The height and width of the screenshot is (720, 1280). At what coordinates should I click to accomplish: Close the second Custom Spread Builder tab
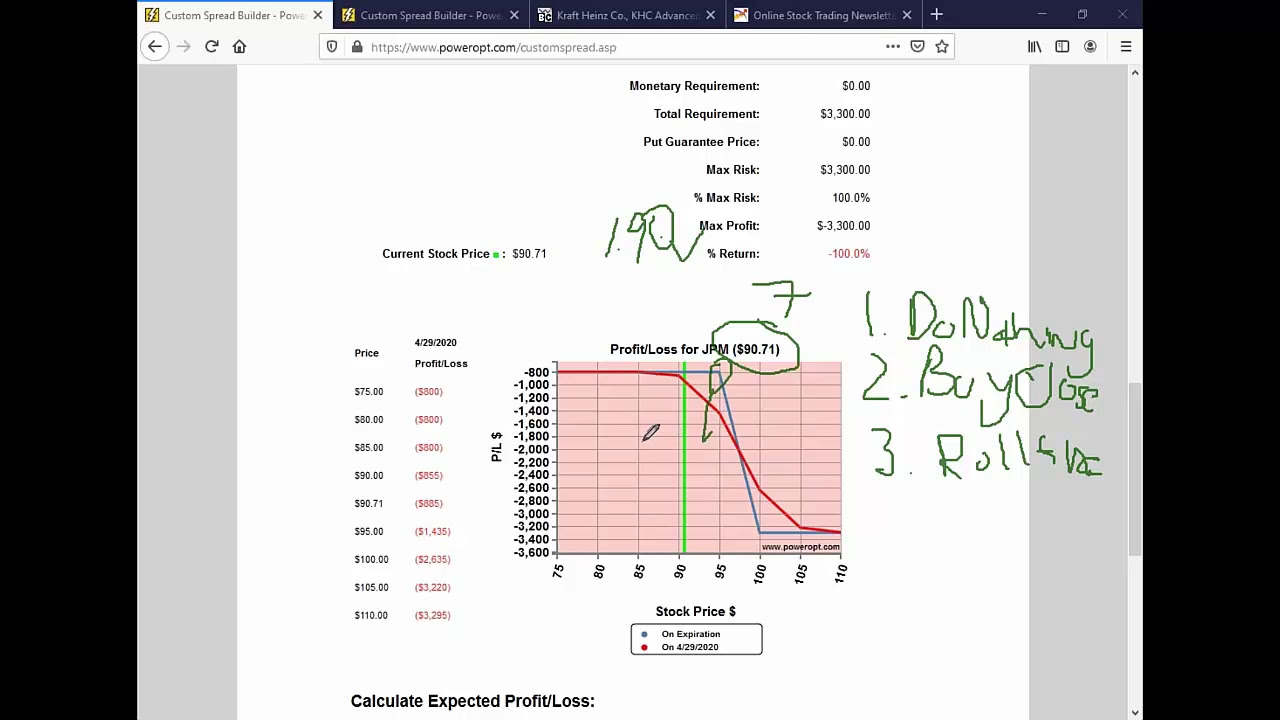pos(514,15)
